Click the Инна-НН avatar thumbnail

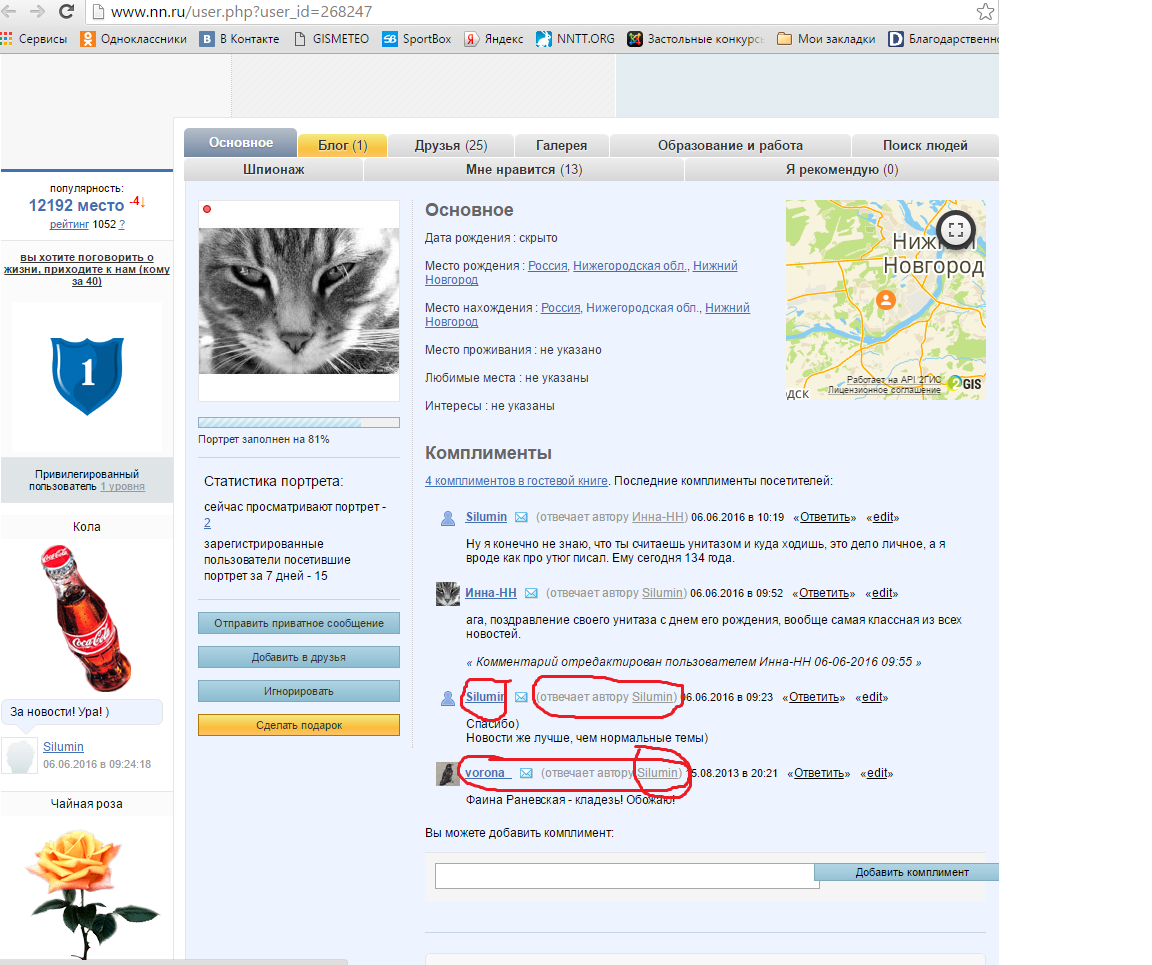pos(447,594)
